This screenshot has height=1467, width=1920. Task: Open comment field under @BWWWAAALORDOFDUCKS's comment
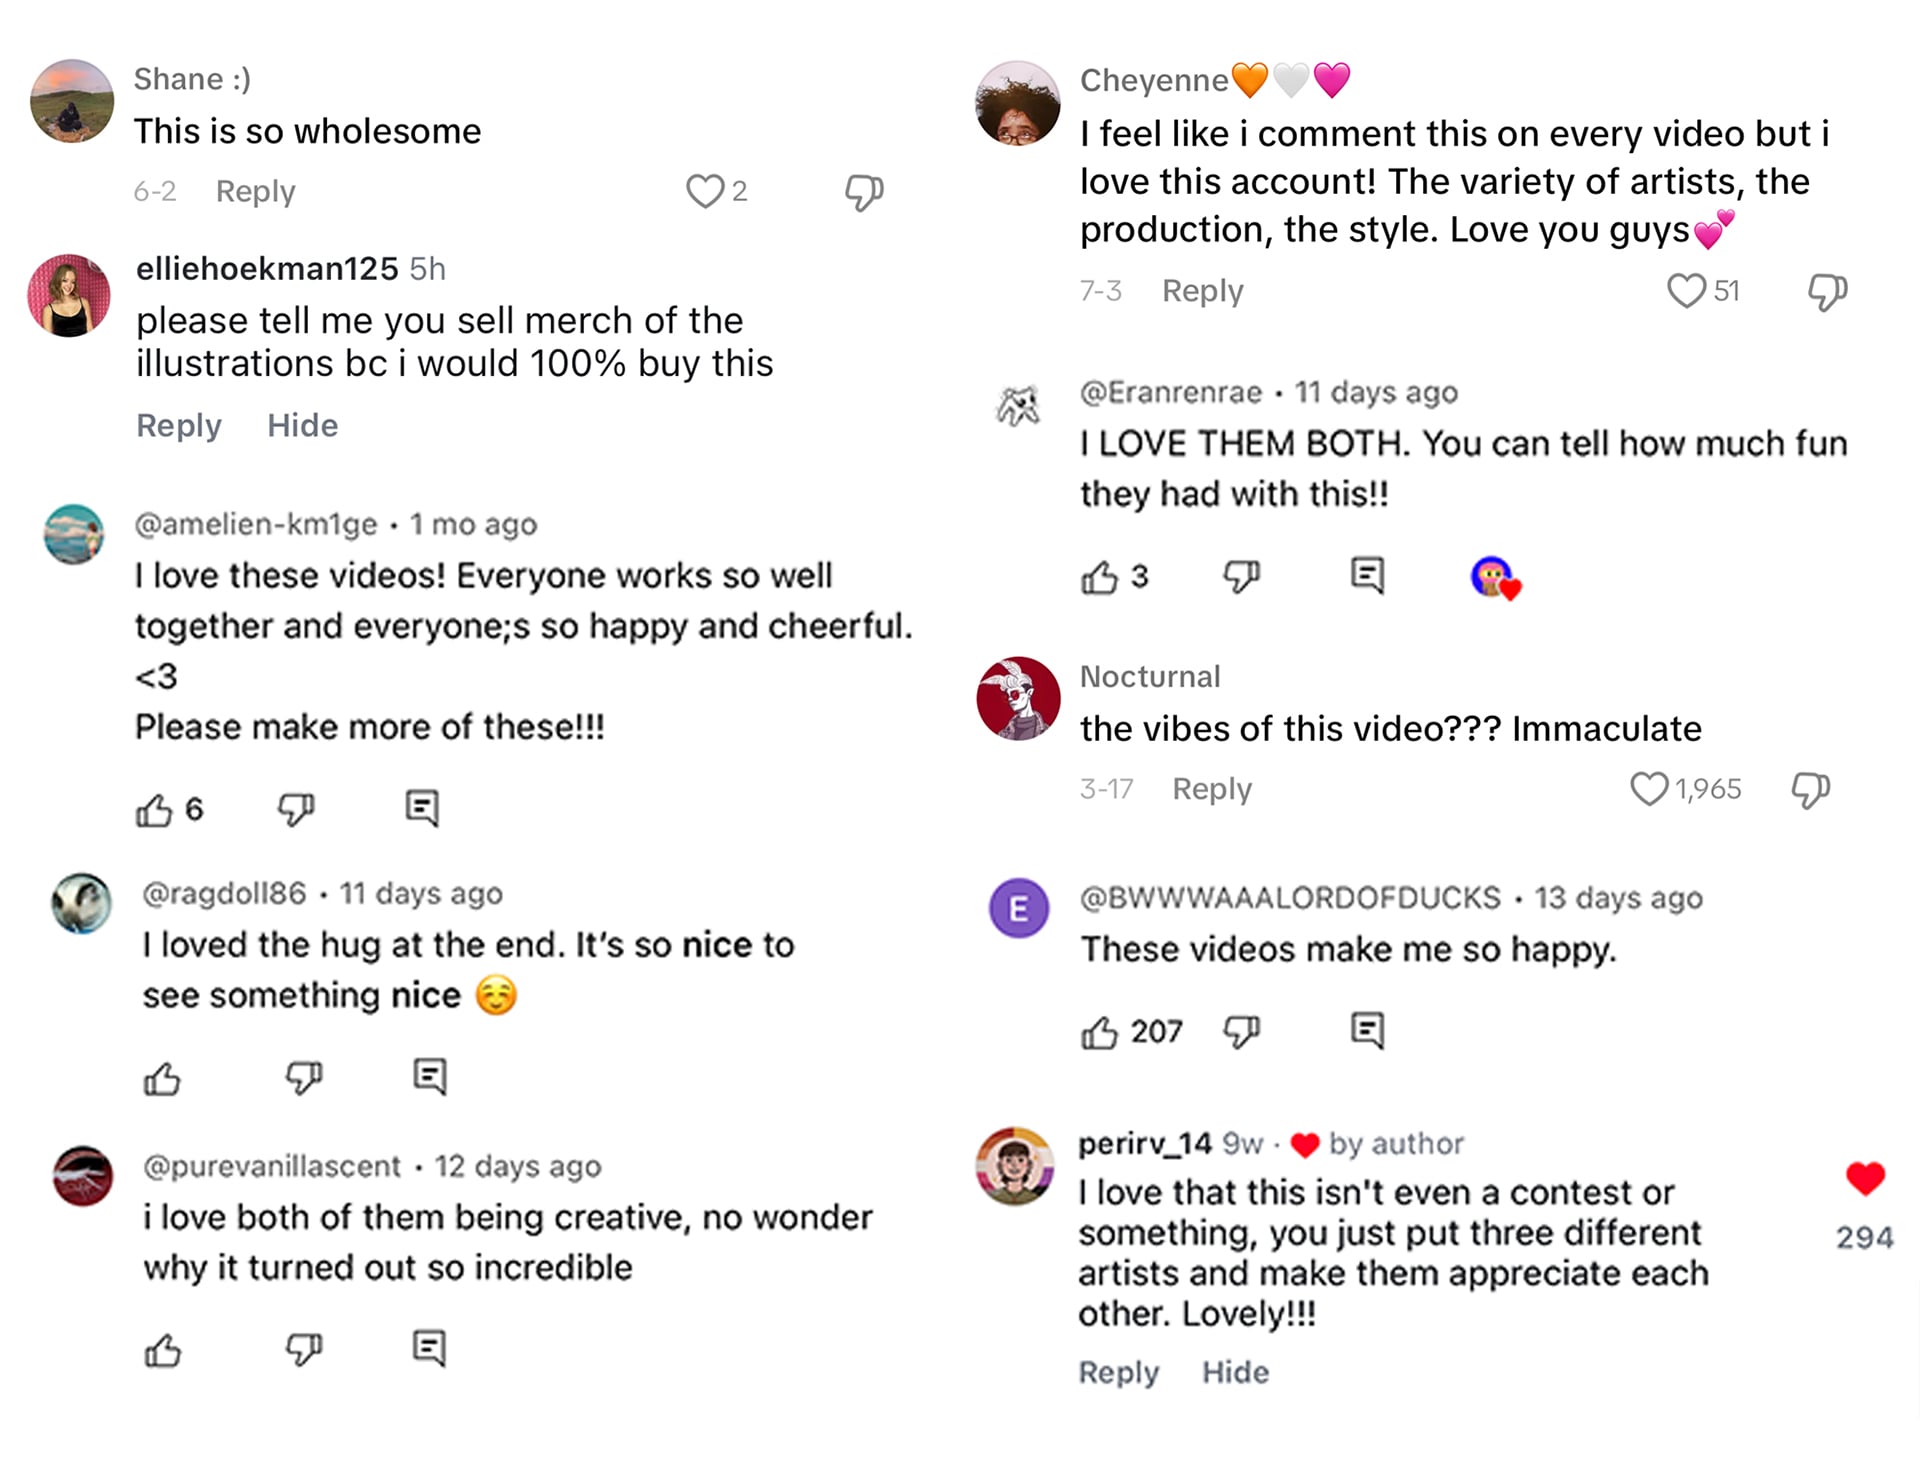[1366, 1029]
